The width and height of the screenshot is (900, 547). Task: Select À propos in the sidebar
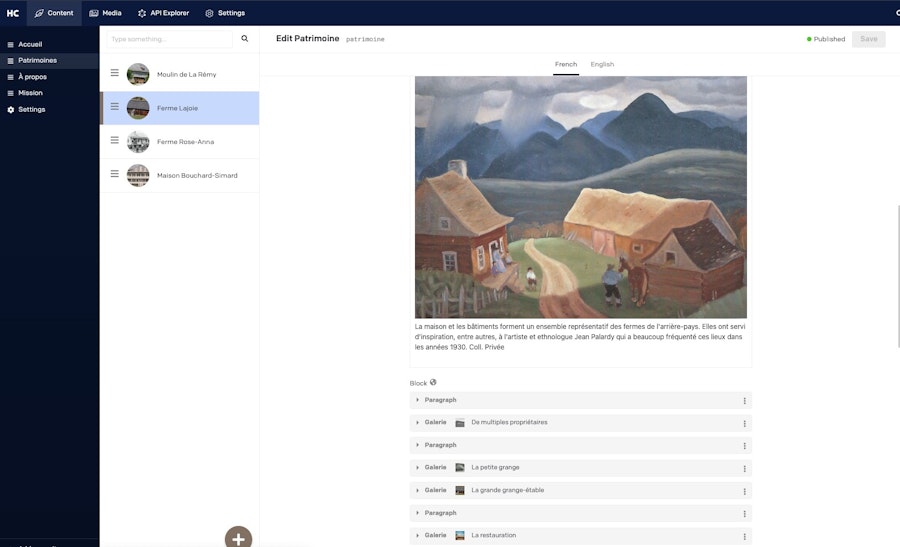pyautogui.click(x=49, y=76)
